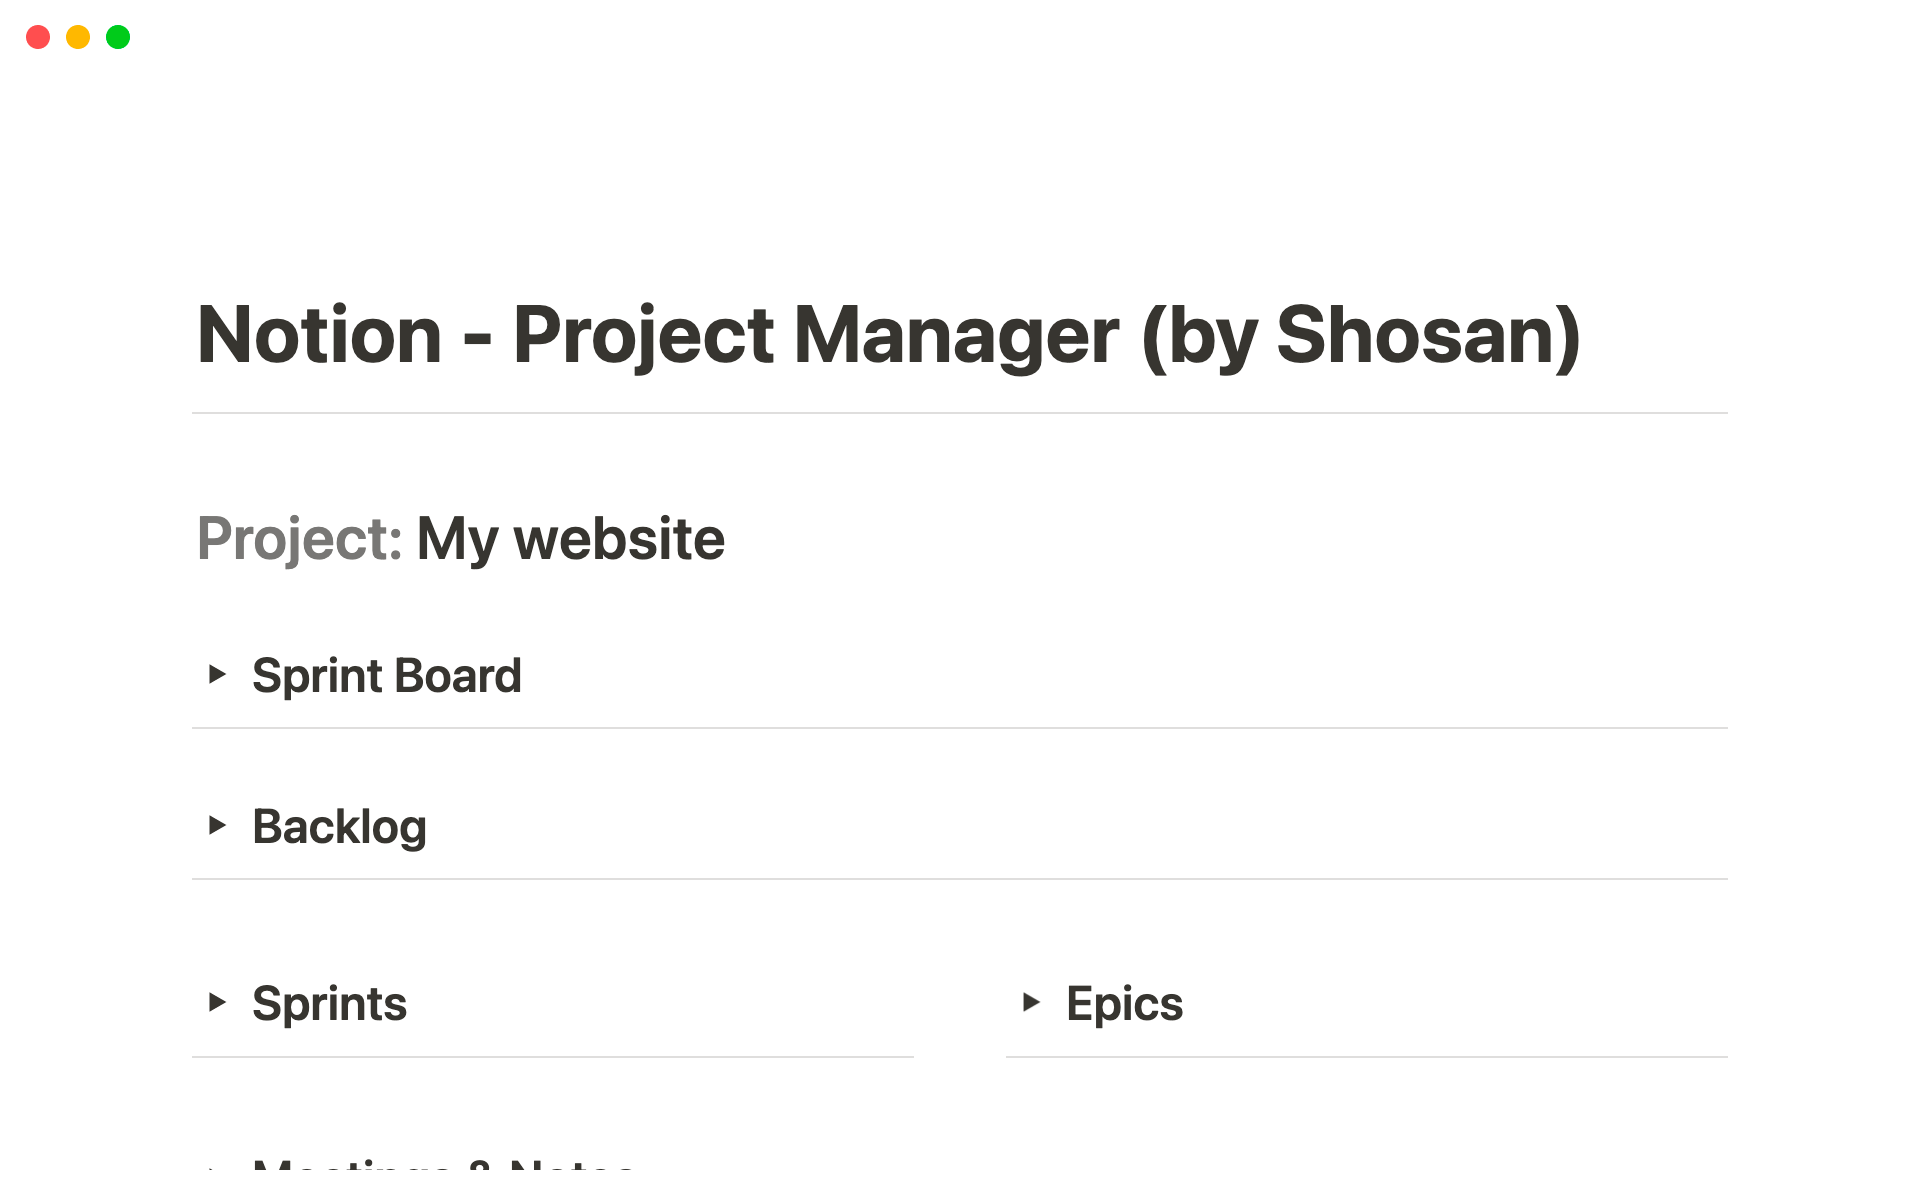
Task: Click the My website project name
Action: tap(570, 538)
